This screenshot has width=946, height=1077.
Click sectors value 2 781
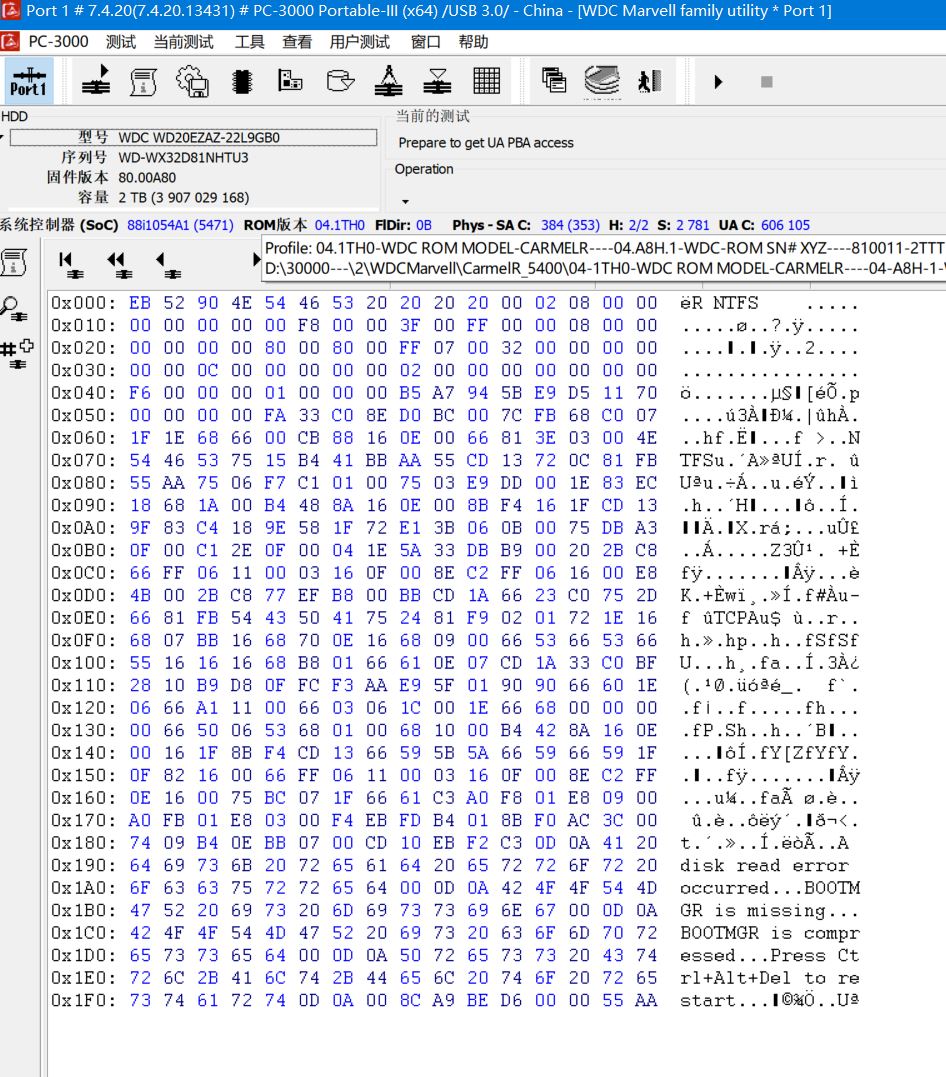pyautogui.click(x=692, y=225)
